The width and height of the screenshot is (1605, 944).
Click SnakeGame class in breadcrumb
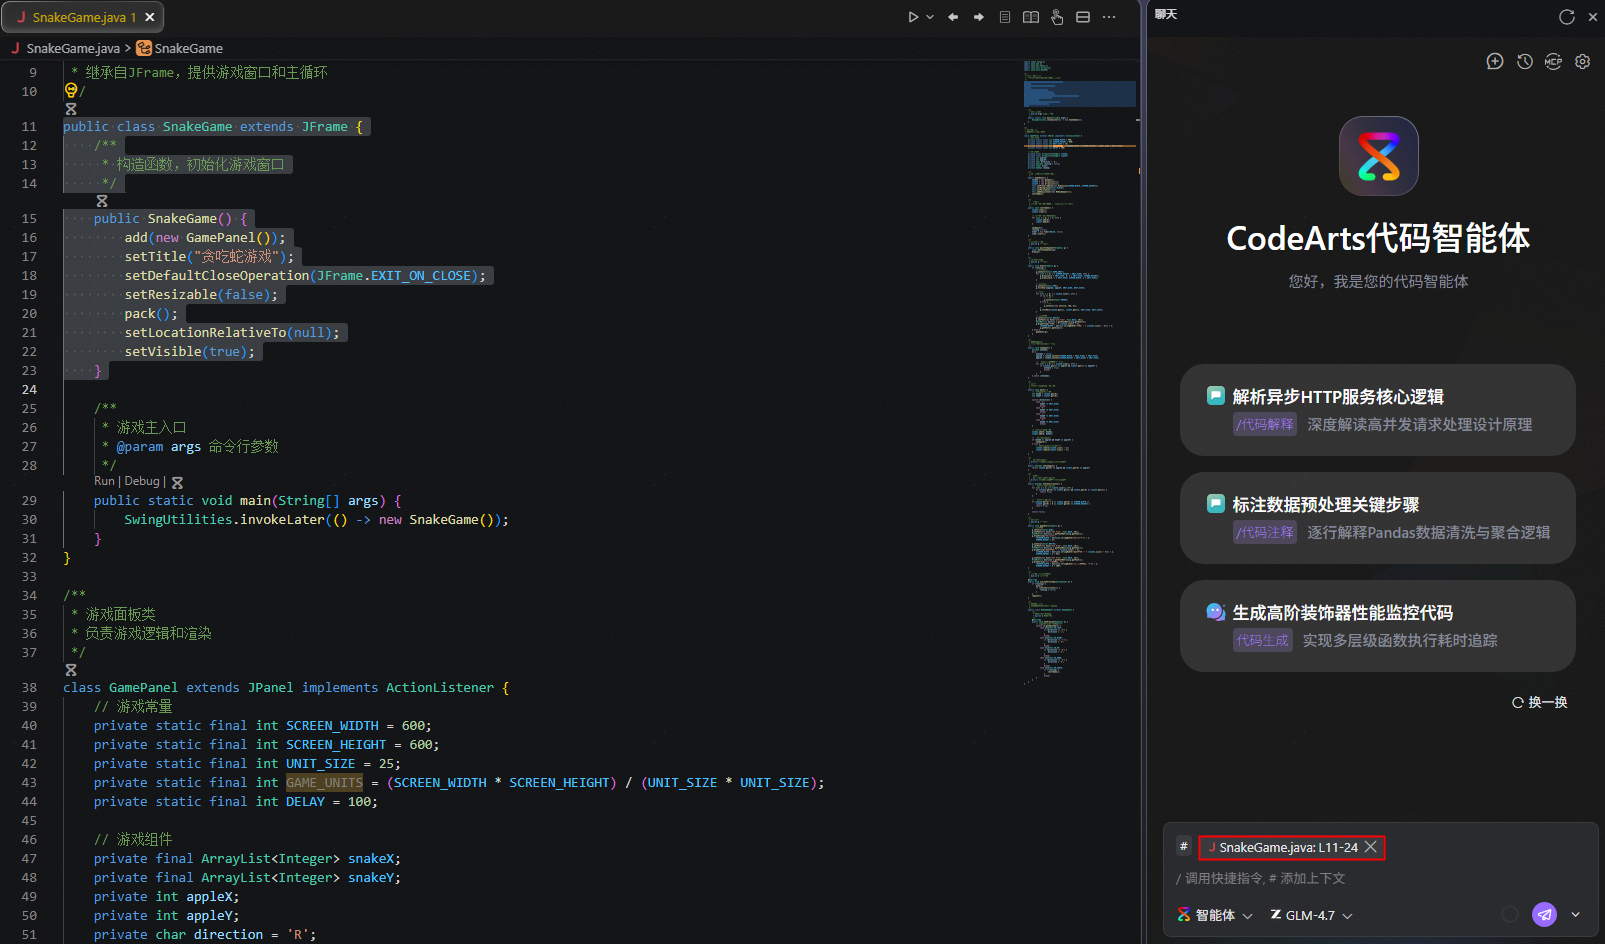pyautogui.click(x=188, y=48)
